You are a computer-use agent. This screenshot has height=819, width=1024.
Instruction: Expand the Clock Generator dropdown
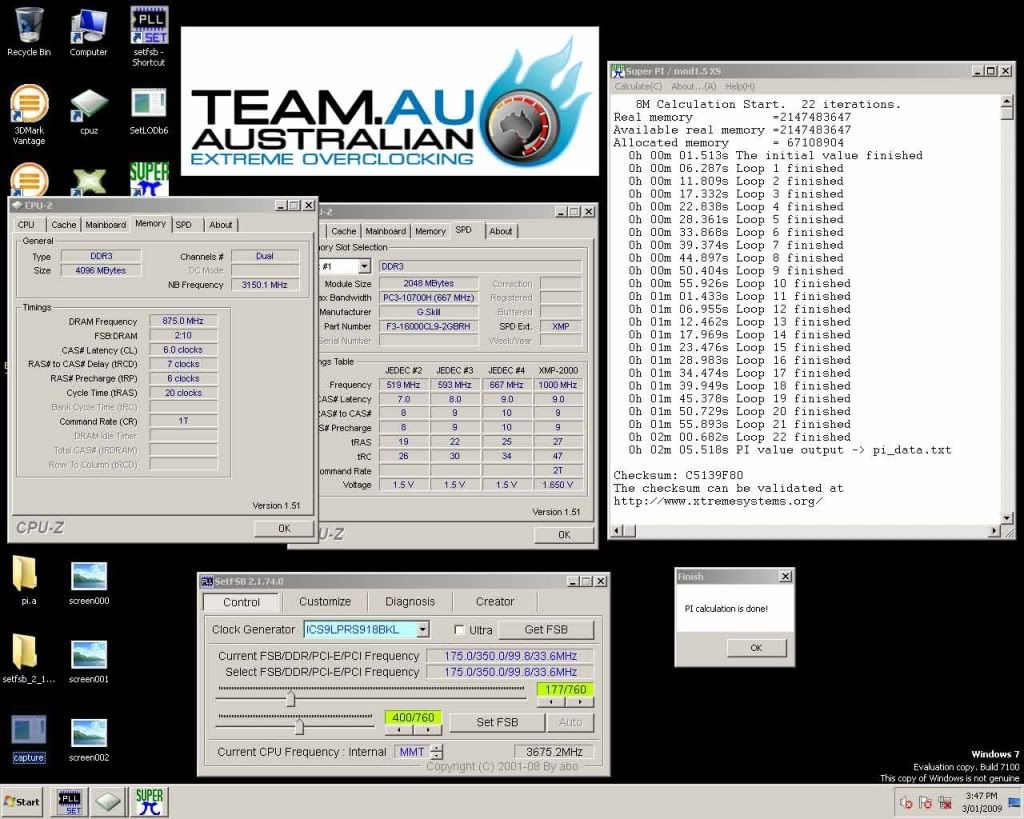(x=423, y=630)
